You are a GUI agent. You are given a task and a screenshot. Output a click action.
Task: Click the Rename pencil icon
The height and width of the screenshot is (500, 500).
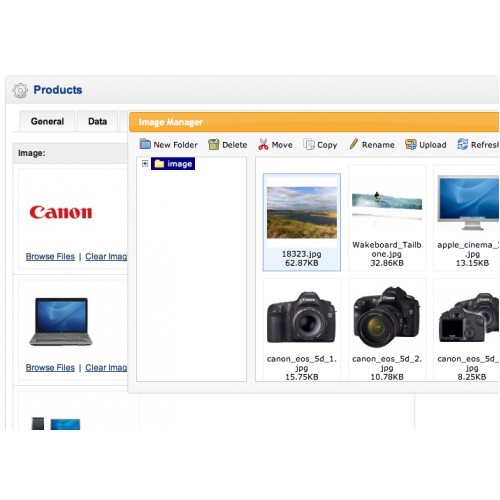pos(353,144)
